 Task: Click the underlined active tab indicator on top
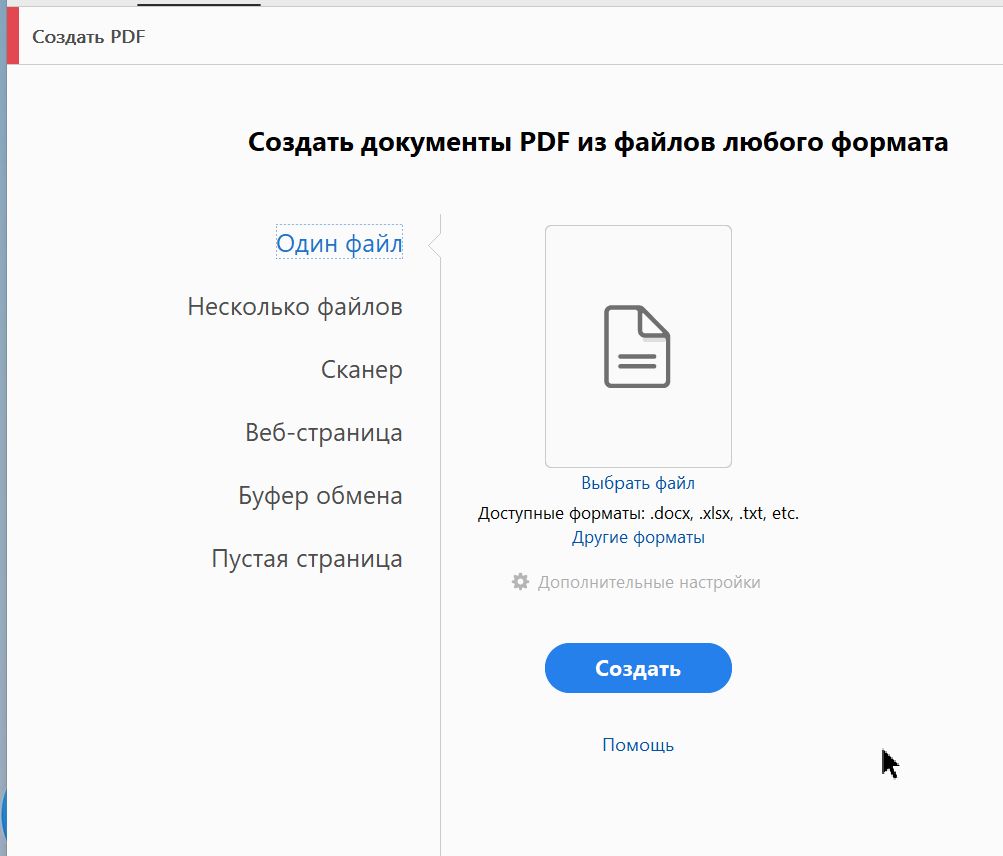198,4
